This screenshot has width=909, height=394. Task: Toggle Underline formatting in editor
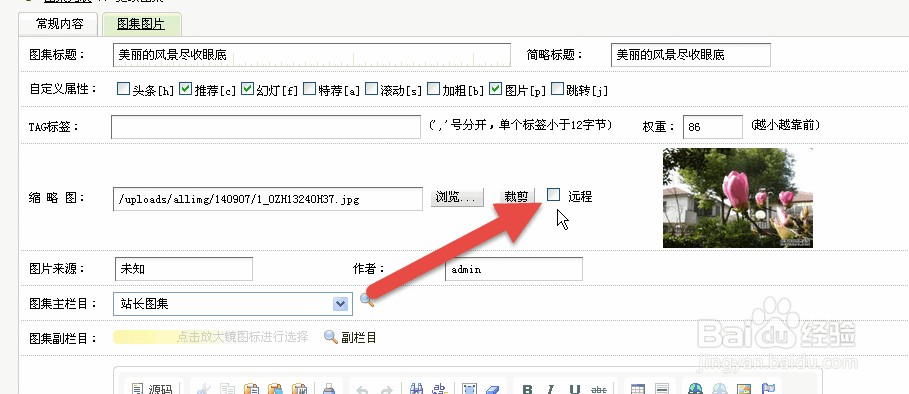[x=575, y=390]
